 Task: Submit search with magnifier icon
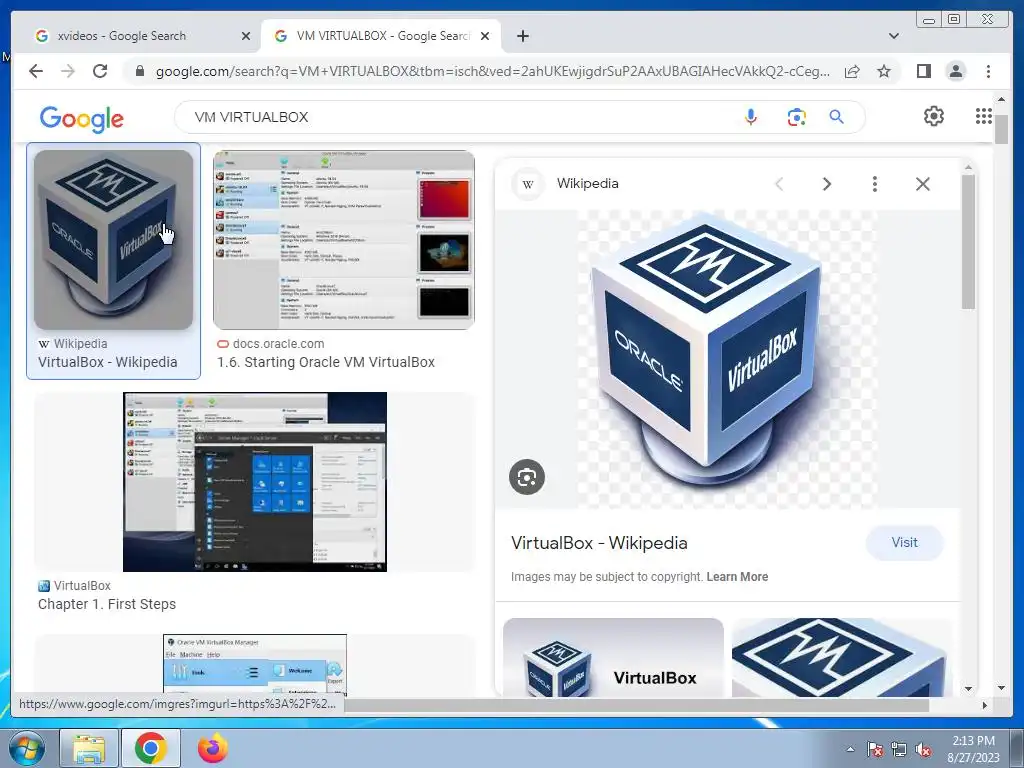click(x=837, y=117)
